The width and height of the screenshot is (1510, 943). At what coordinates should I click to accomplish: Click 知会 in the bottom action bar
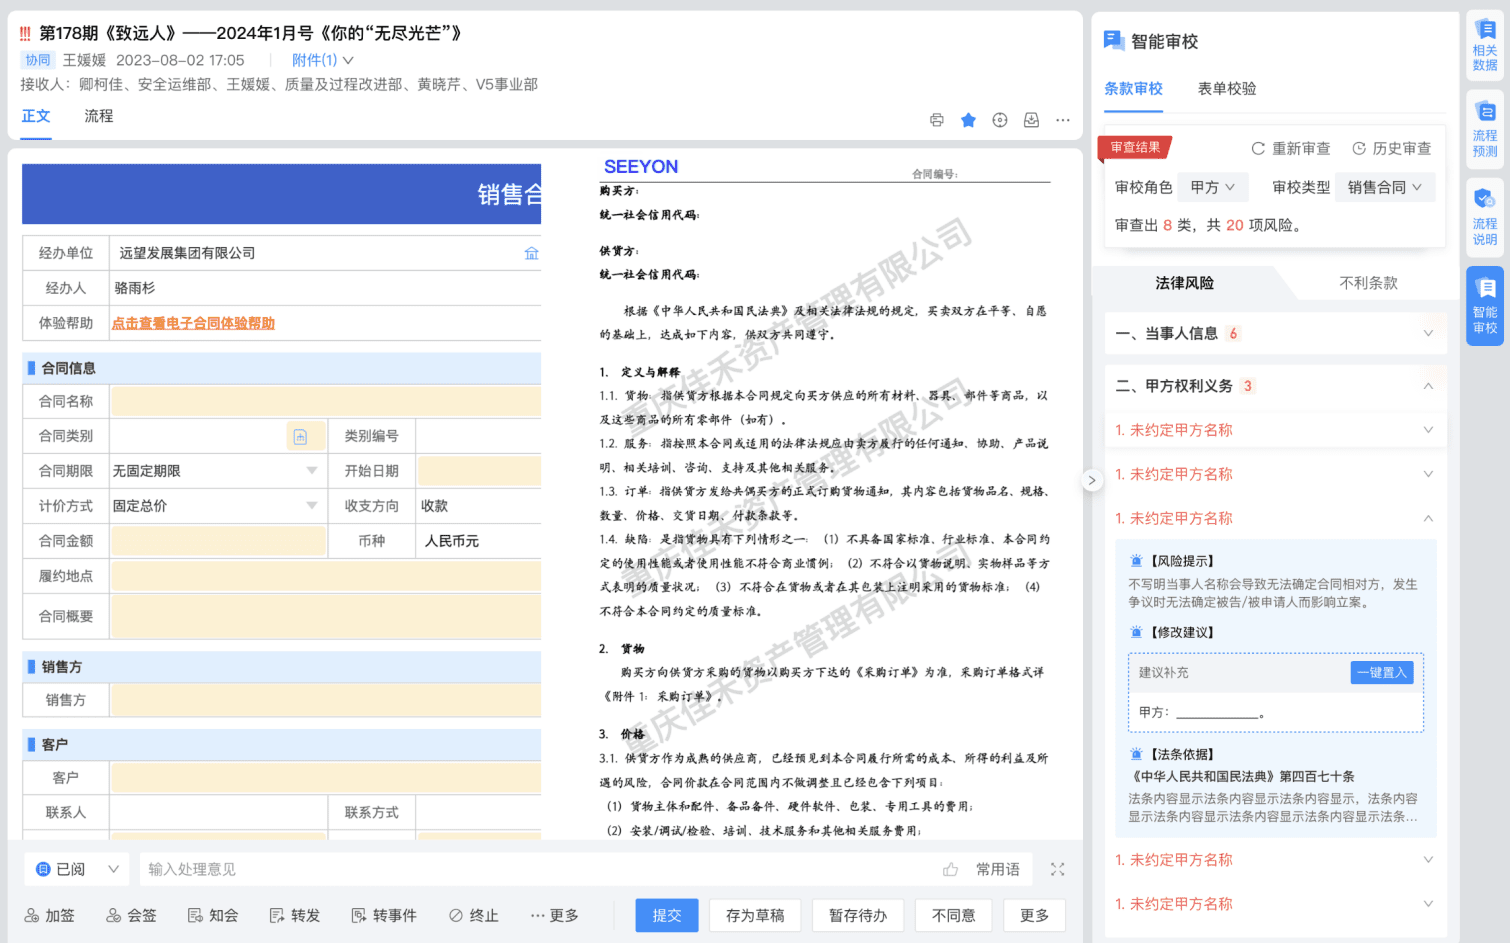pos(213,915)
